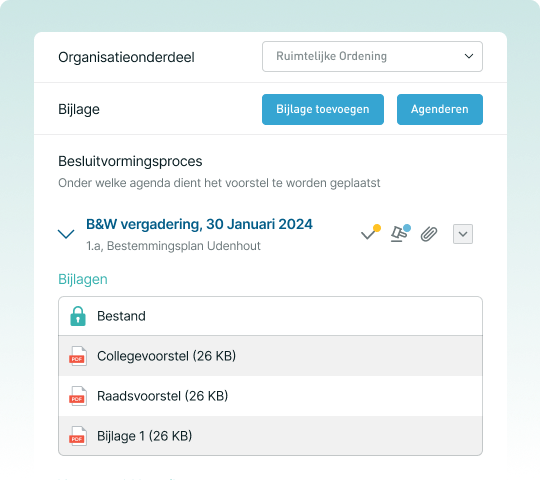Click the green lock icon

[x=78, y=316]
